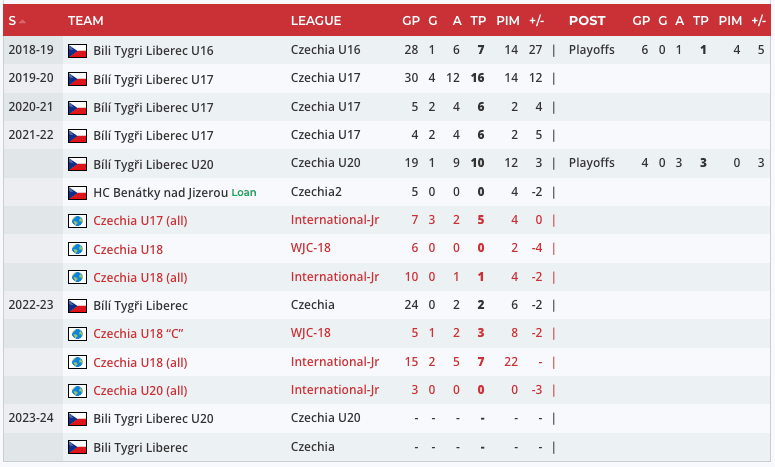
Task: Open Czechia U18 (all) International-Jr link in 2022-23
Action: point(335,362)
